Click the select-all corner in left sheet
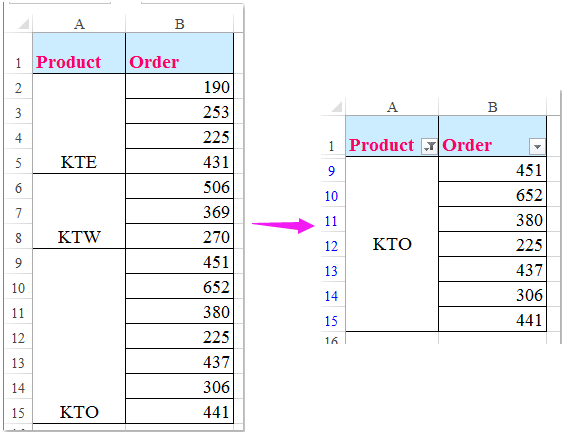The width and height of the screenshot is (564, 435). [x=19, y=24]
